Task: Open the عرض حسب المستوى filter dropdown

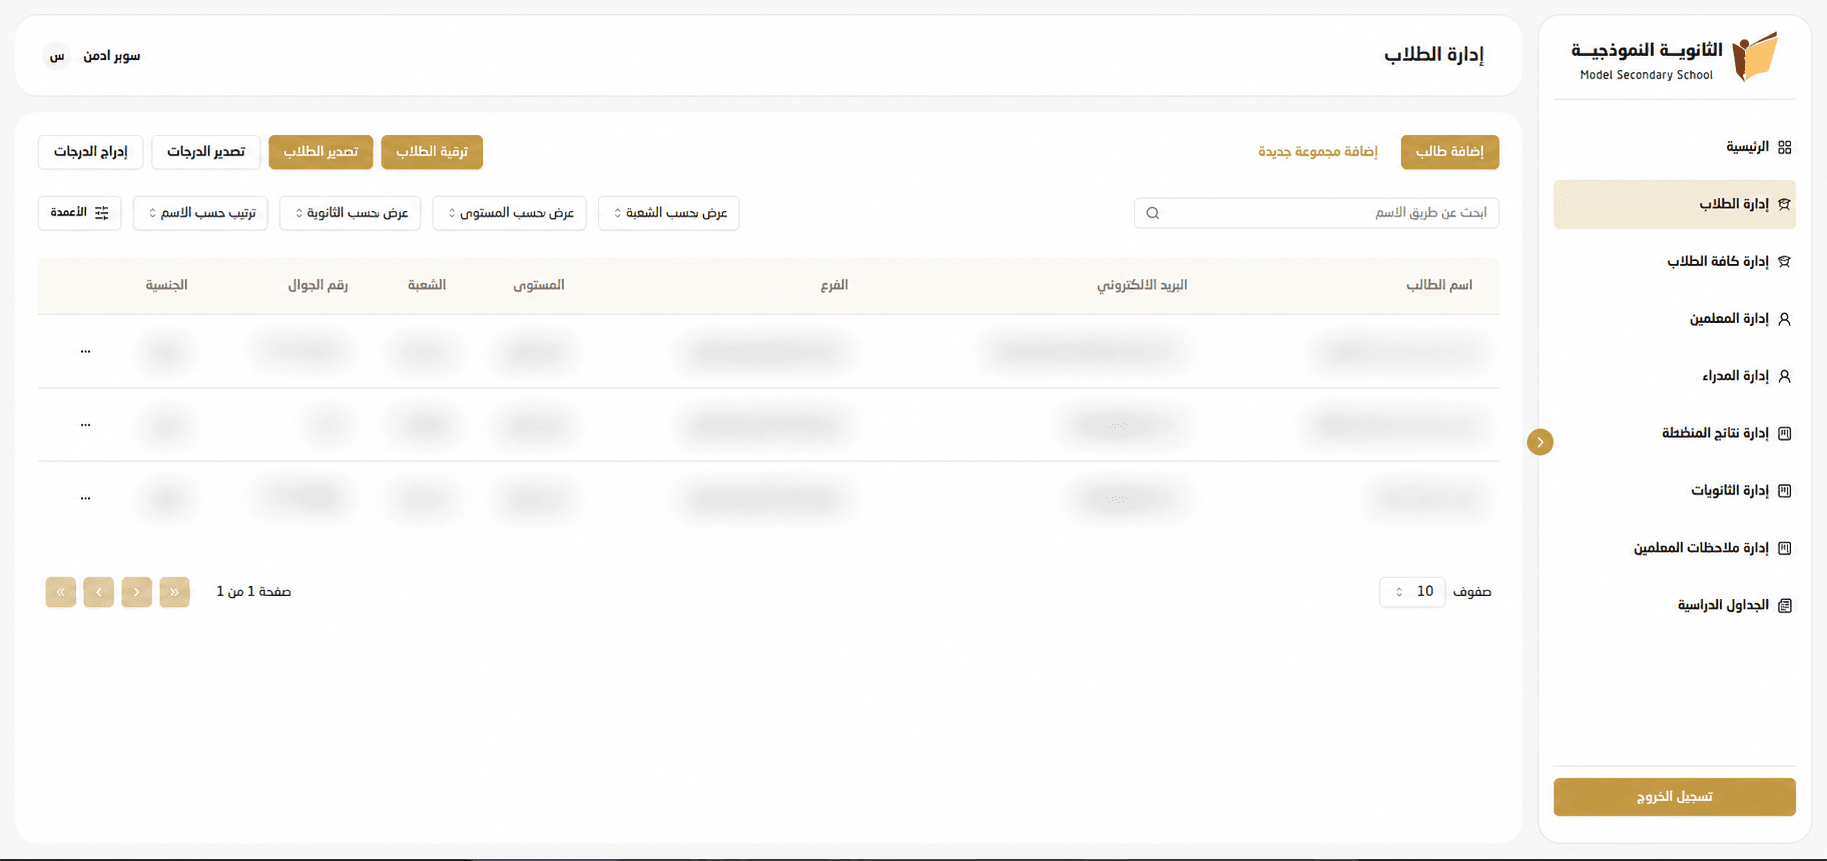Action: coord(510,213)
